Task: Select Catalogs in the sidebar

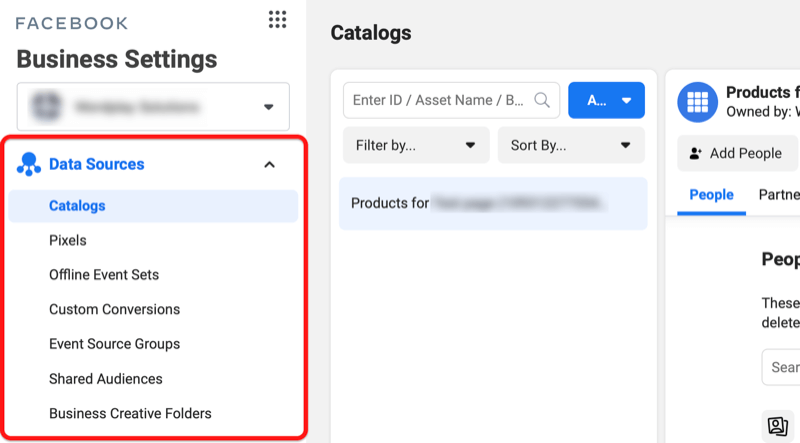Action: tap(153, 206)
